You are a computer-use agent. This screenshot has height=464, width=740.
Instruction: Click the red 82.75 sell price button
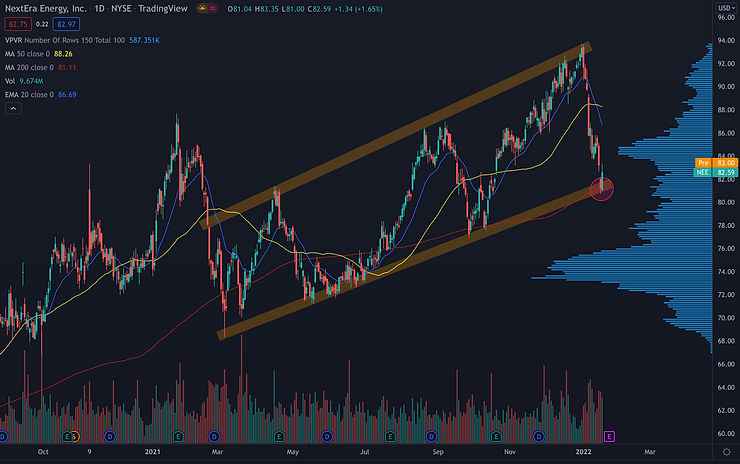point(18,24)
